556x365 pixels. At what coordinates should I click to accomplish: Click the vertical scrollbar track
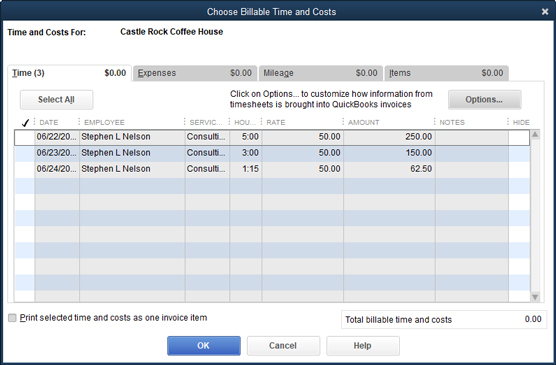coord(535,216)
